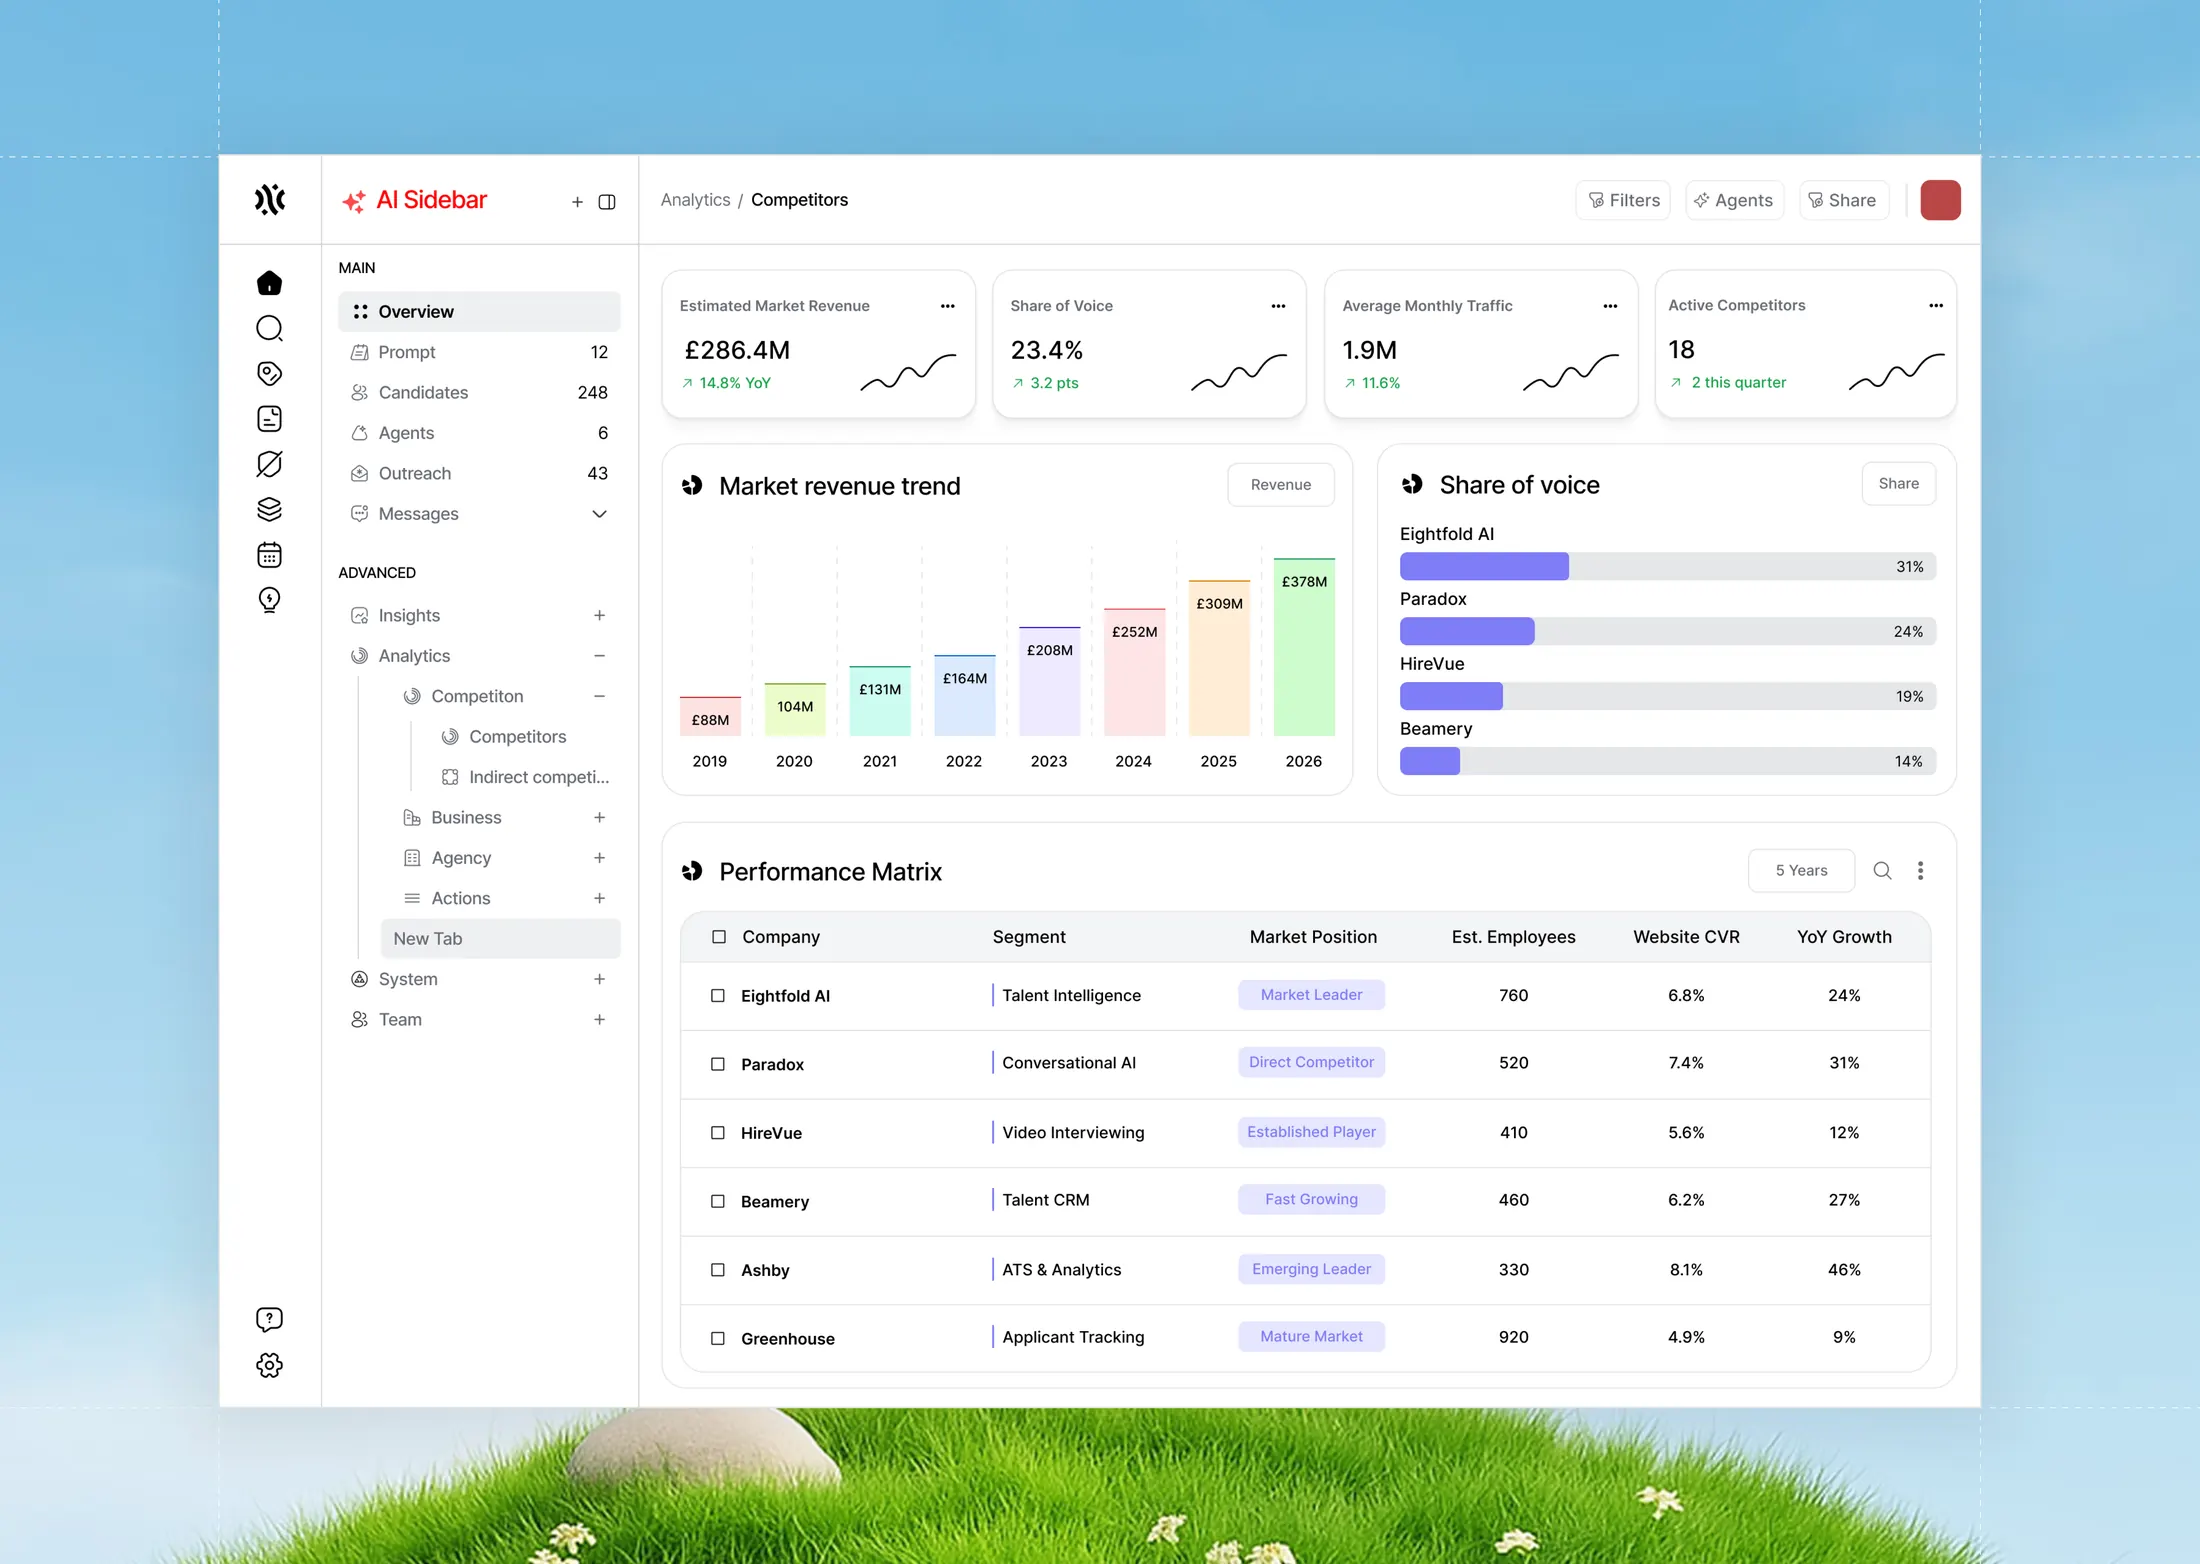This screenshot has height=1564, width=2200.
Task: Click the Market Leader position badge
Action: [1311, 995]
